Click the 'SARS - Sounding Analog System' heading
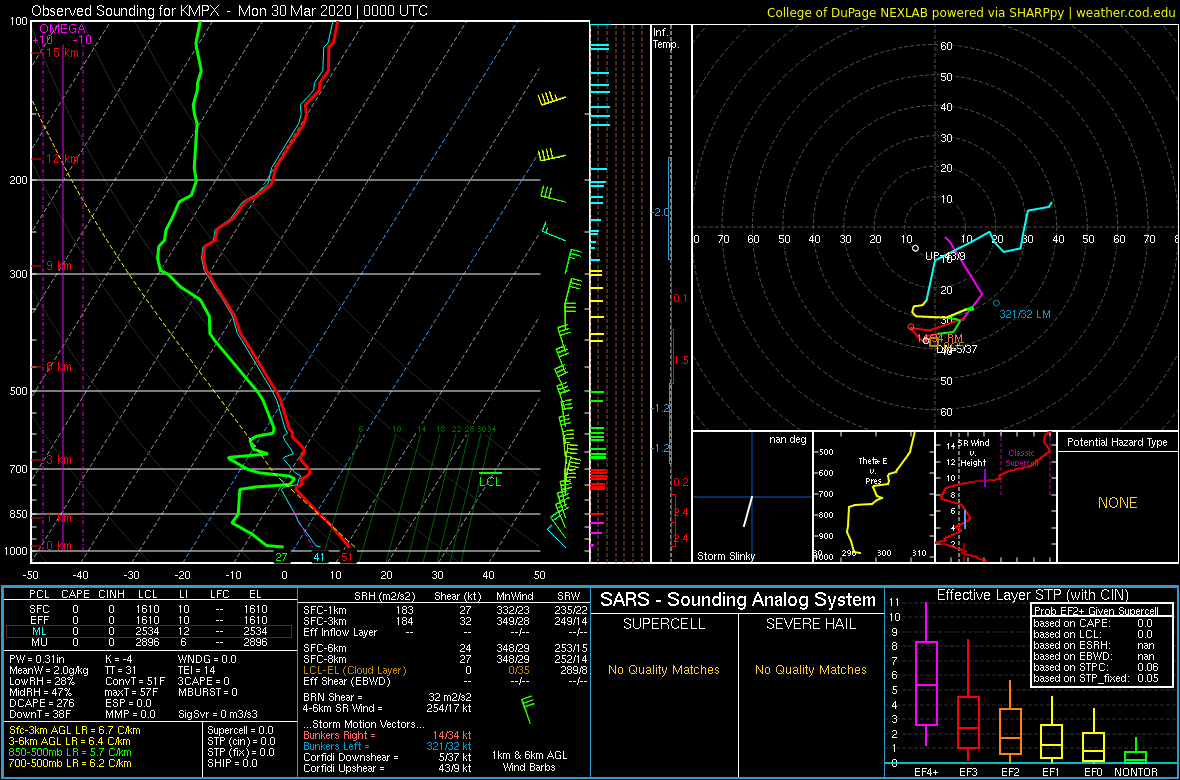Viewport: 1180px width, 780px height. (x=738, y=600)
